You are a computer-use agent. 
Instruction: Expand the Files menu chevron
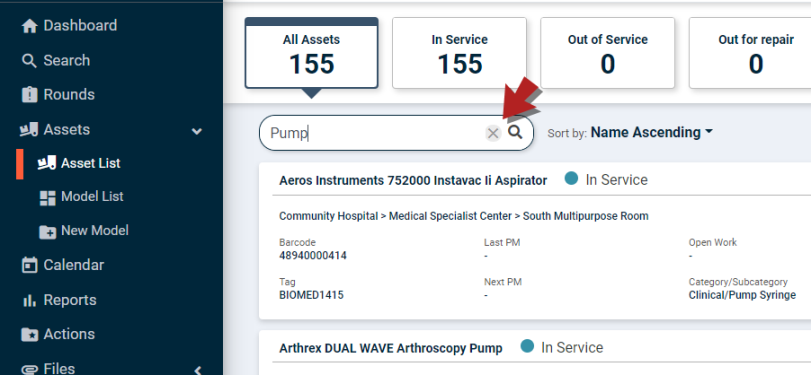(x=198, y=370)
